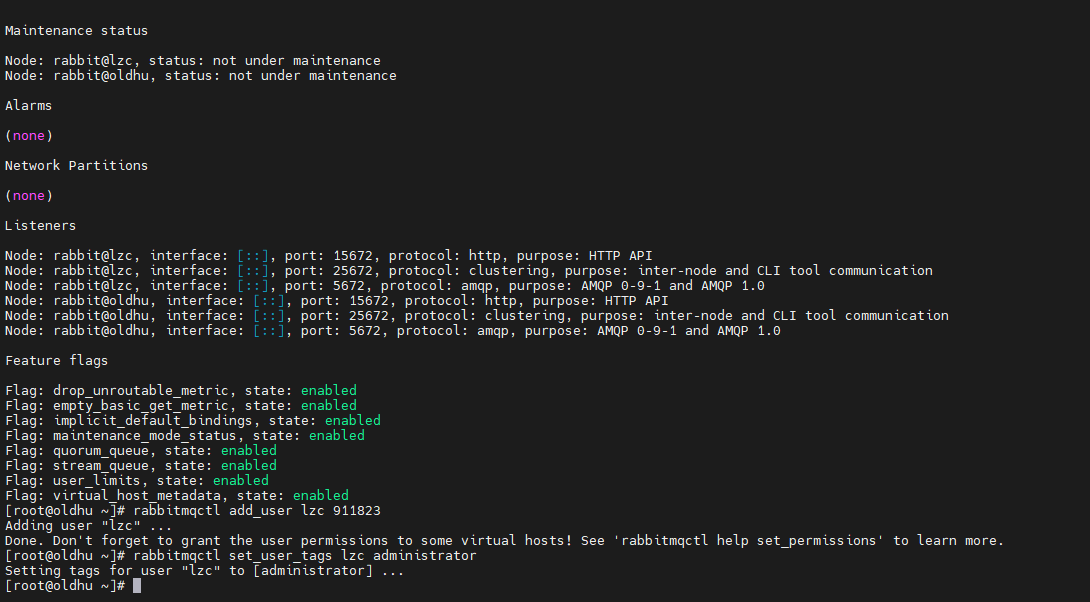Click the terminal cursor block at prompt
This screenshot has width=1090, height=602.
(x=137, y=586)
